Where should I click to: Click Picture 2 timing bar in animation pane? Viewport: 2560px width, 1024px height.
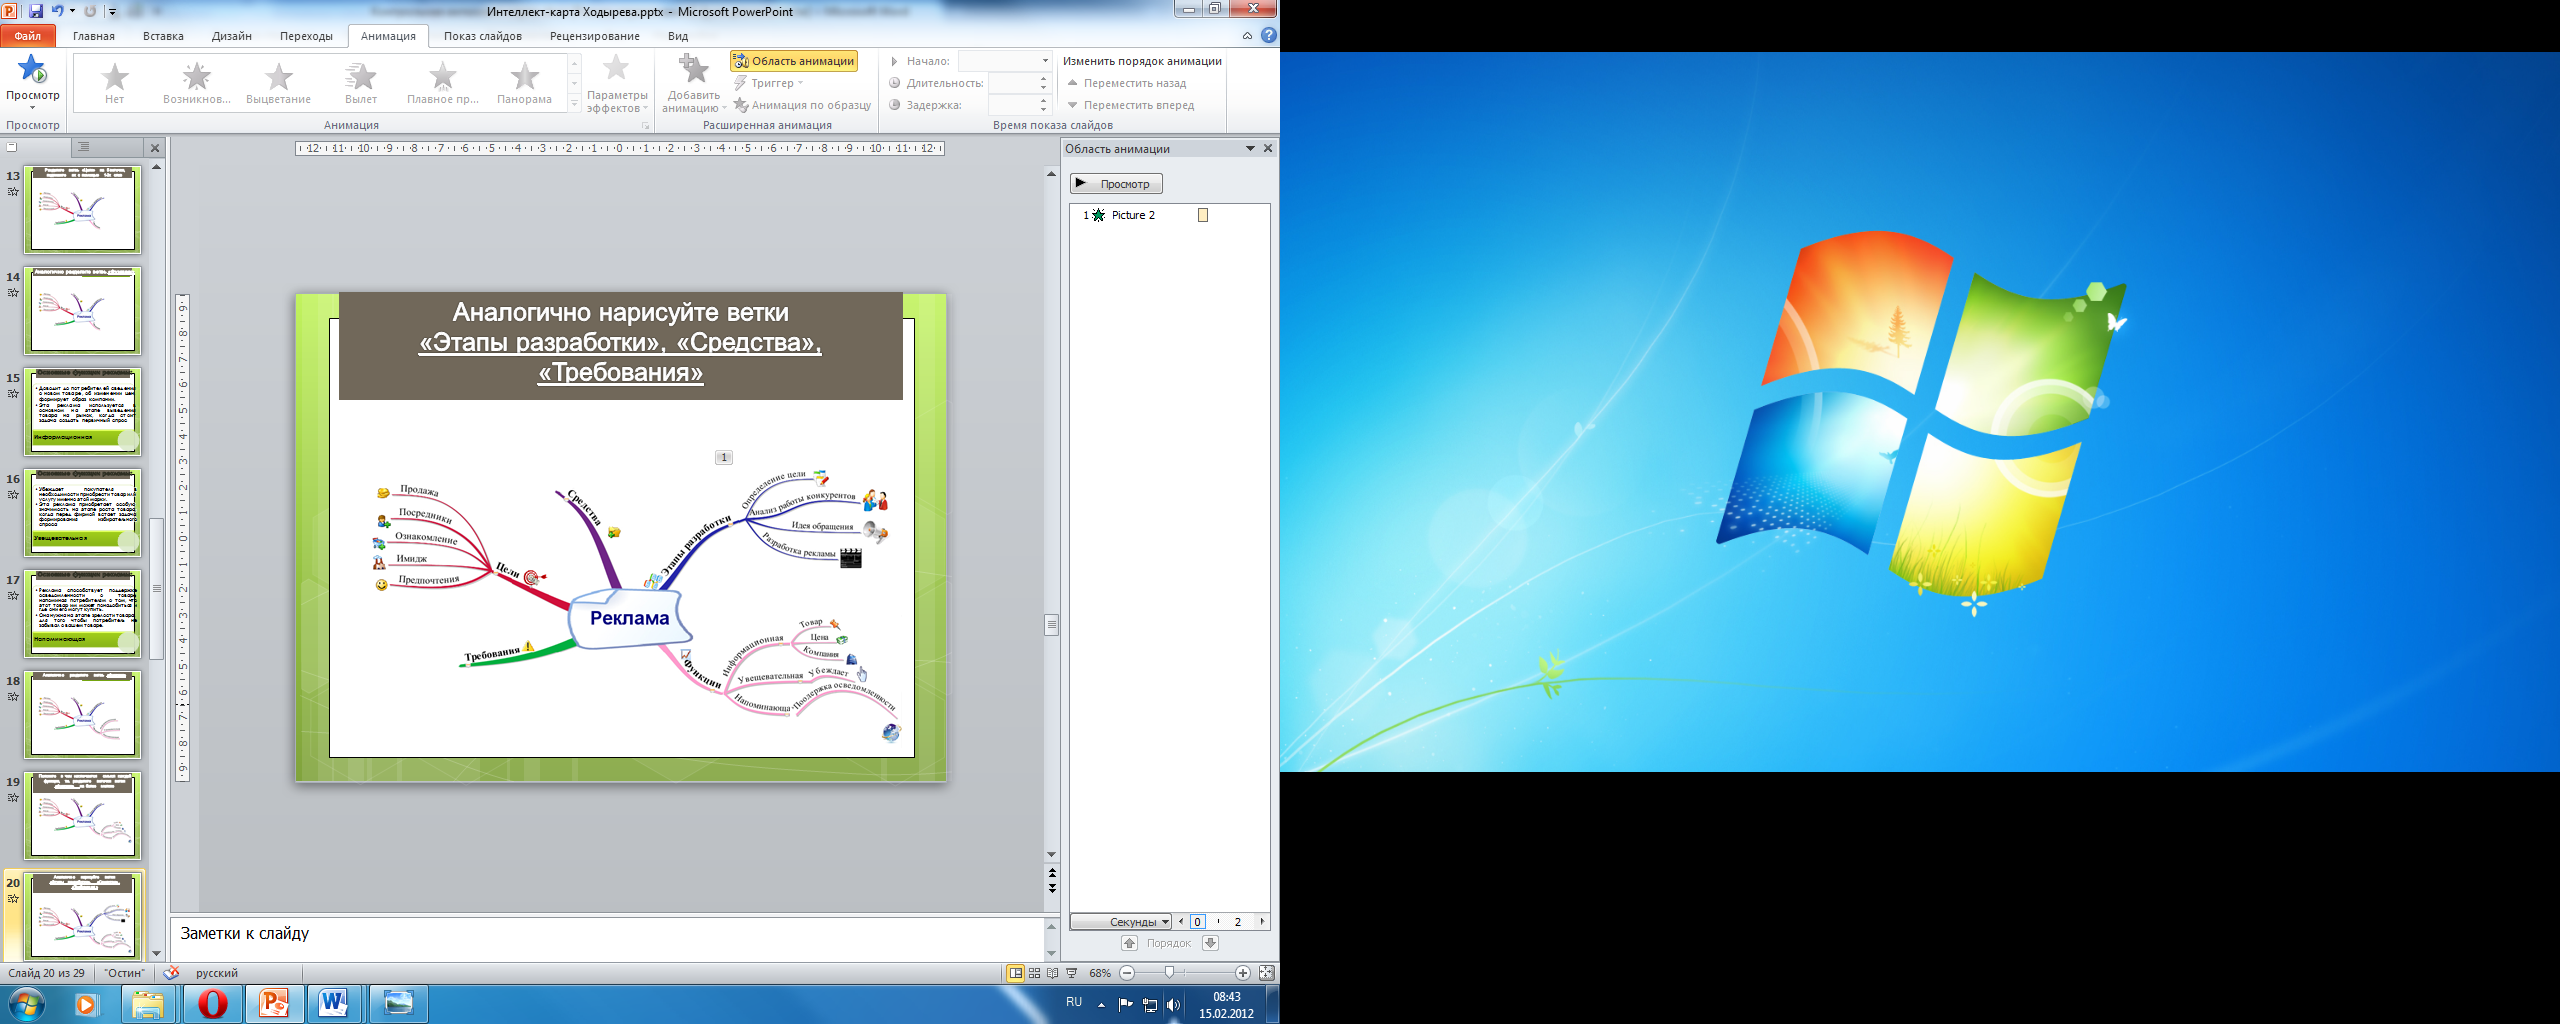coord(1203,215)
